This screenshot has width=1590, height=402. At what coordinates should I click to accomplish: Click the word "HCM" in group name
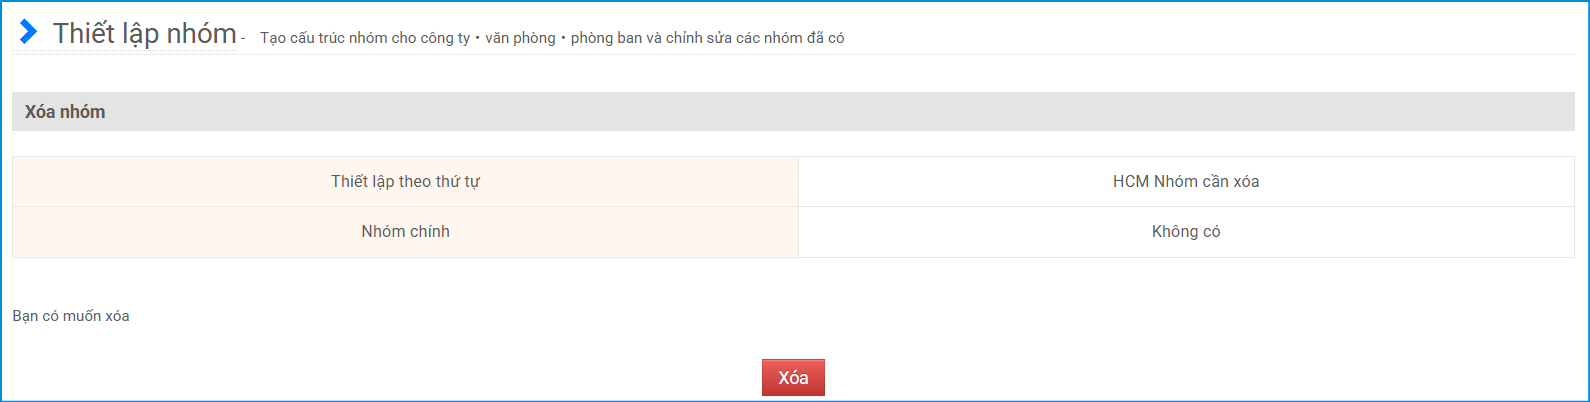click(1131, 182)
